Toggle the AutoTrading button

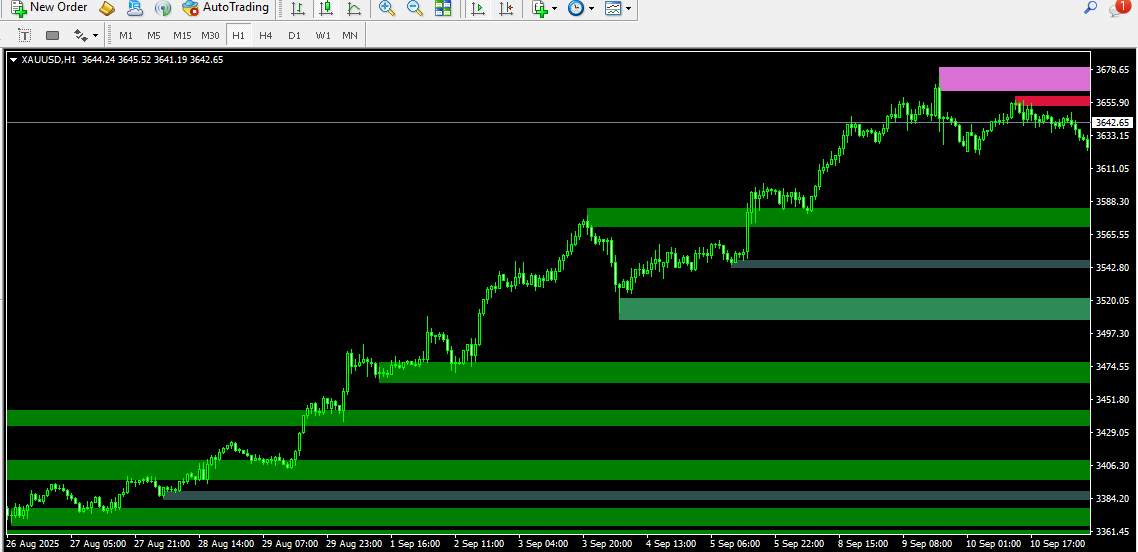tap(226, 8)
